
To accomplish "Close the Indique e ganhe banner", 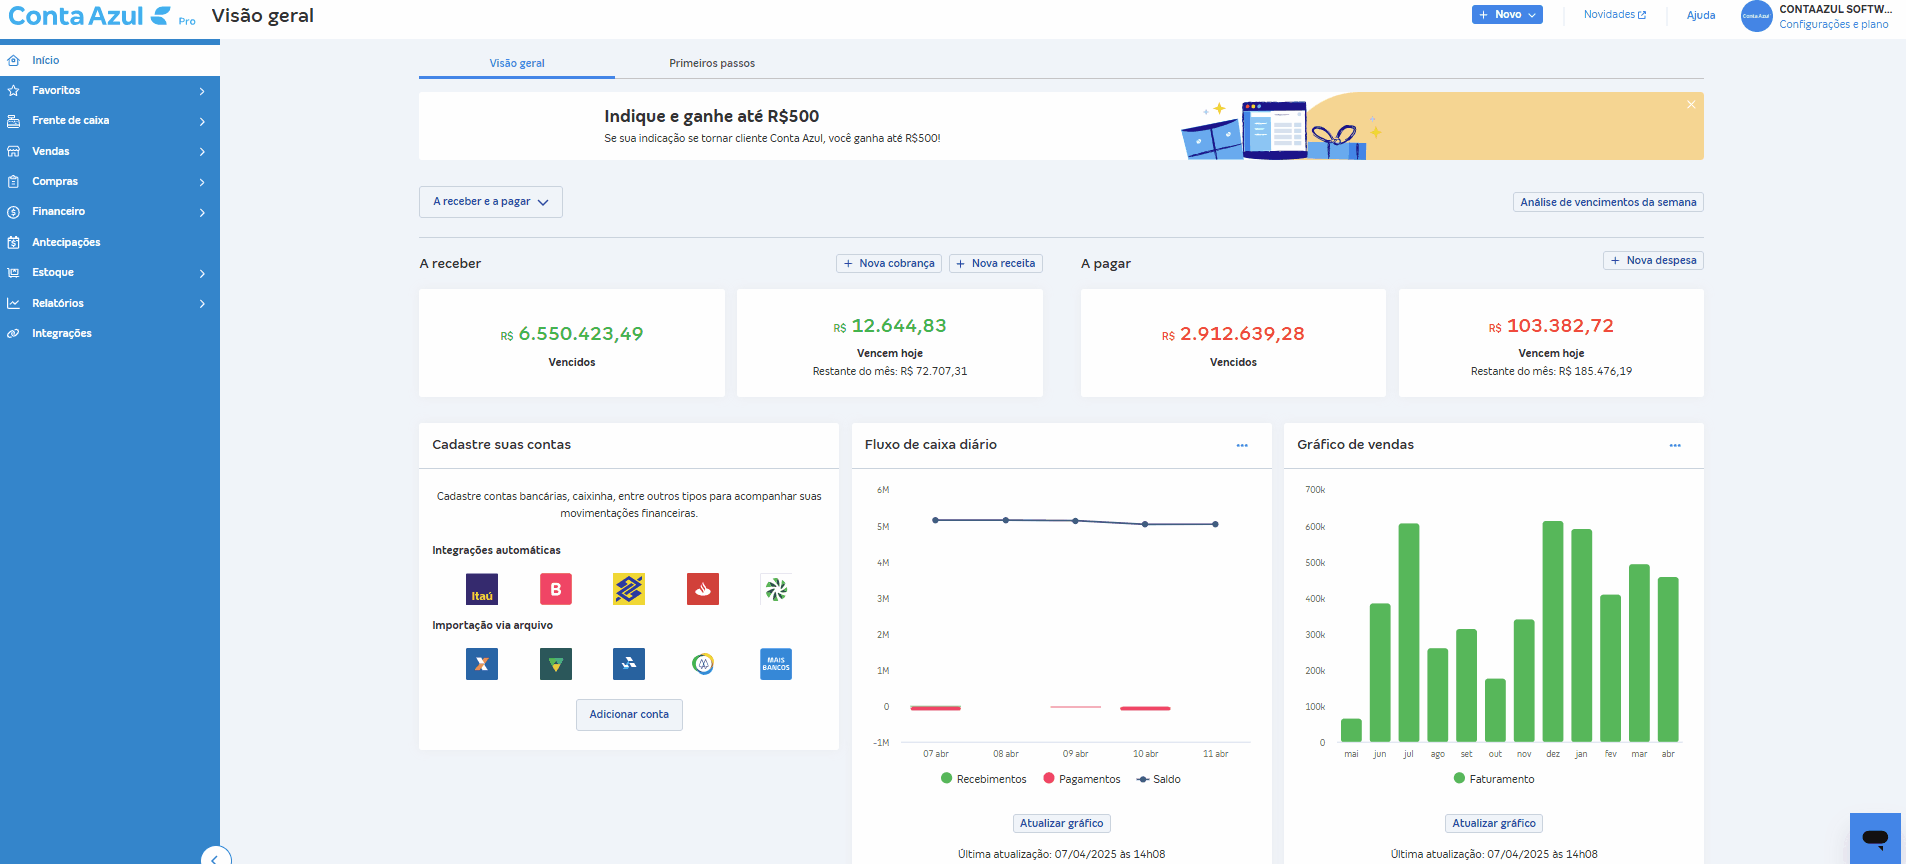I will click(x=1691, y=105).
